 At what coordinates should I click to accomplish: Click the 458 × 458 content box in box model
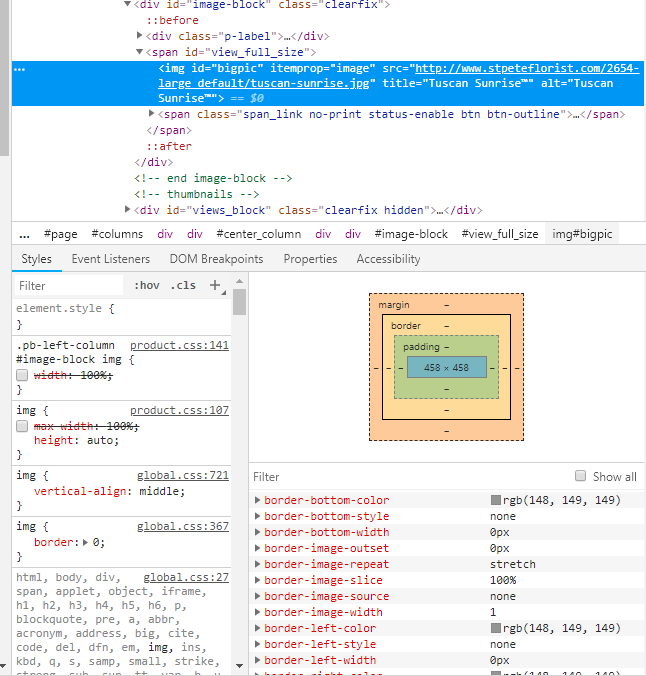[x=446, y=368]
